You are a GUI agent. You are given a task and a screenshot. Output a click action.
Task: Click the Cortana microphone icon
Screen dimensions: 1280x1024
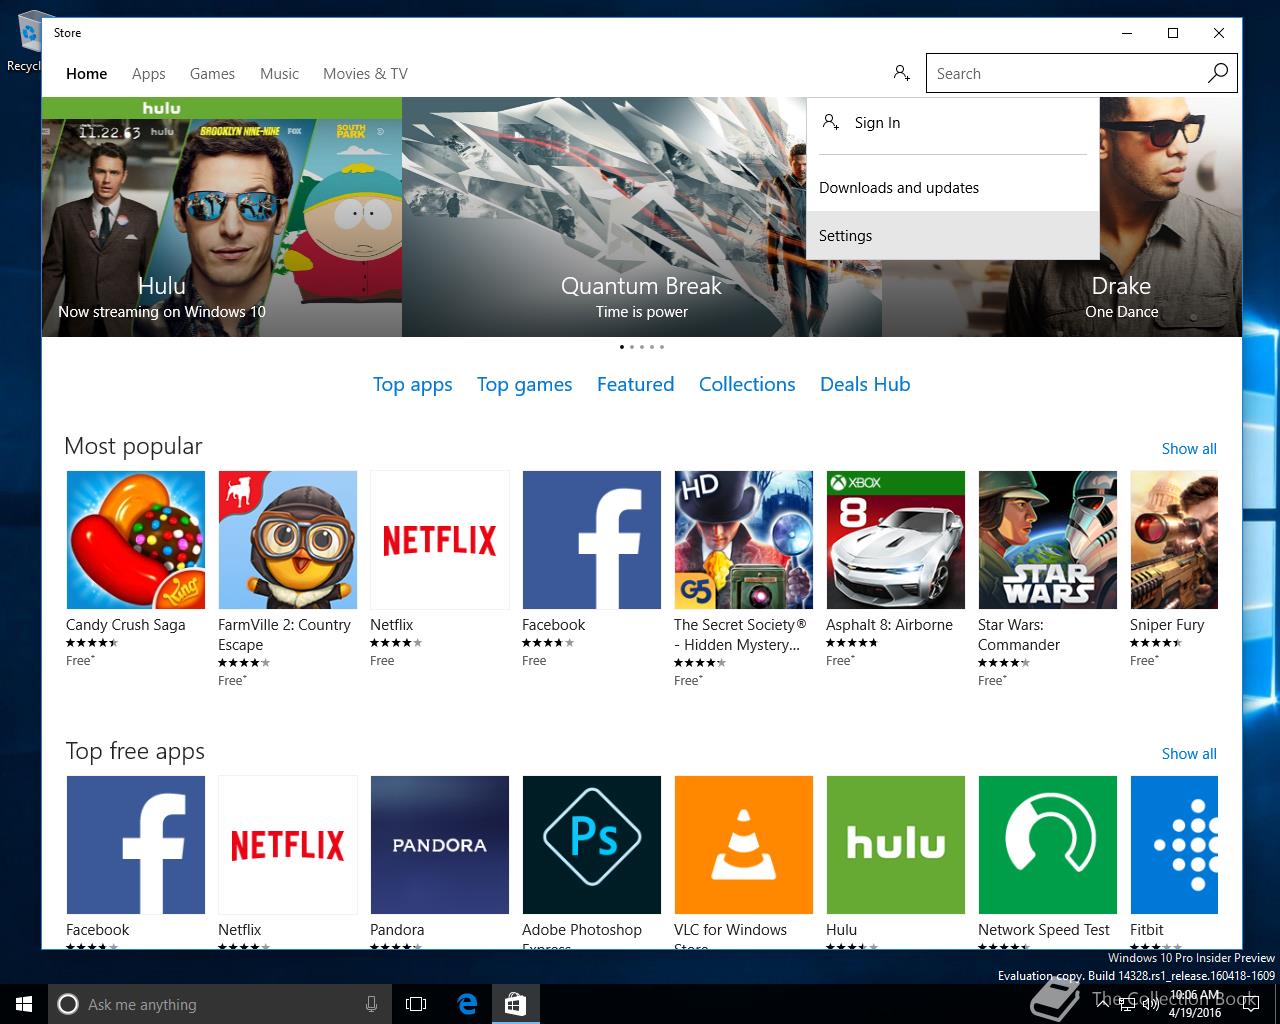(371, 1004)
